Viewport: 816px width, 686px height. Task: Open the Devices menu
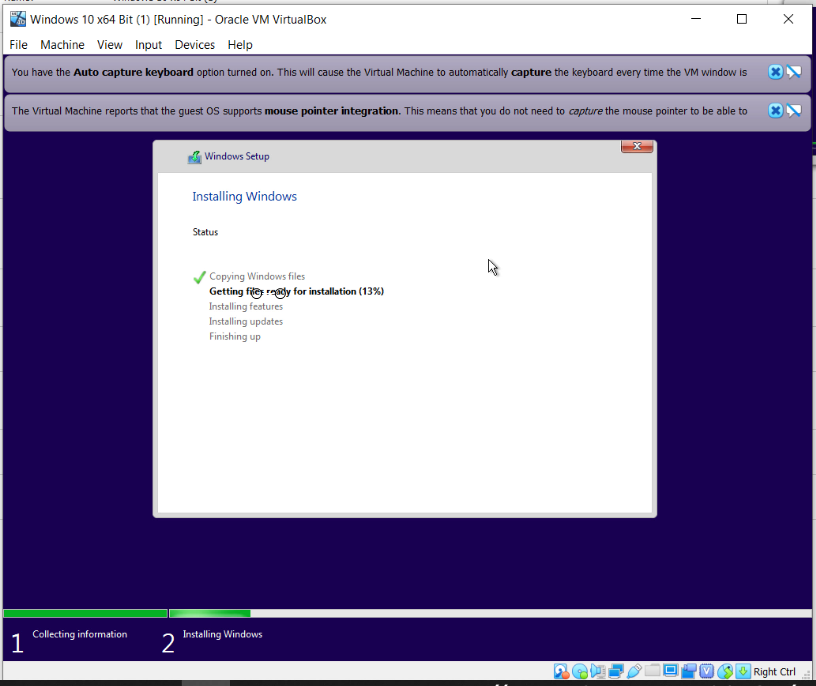click(195, 45)
